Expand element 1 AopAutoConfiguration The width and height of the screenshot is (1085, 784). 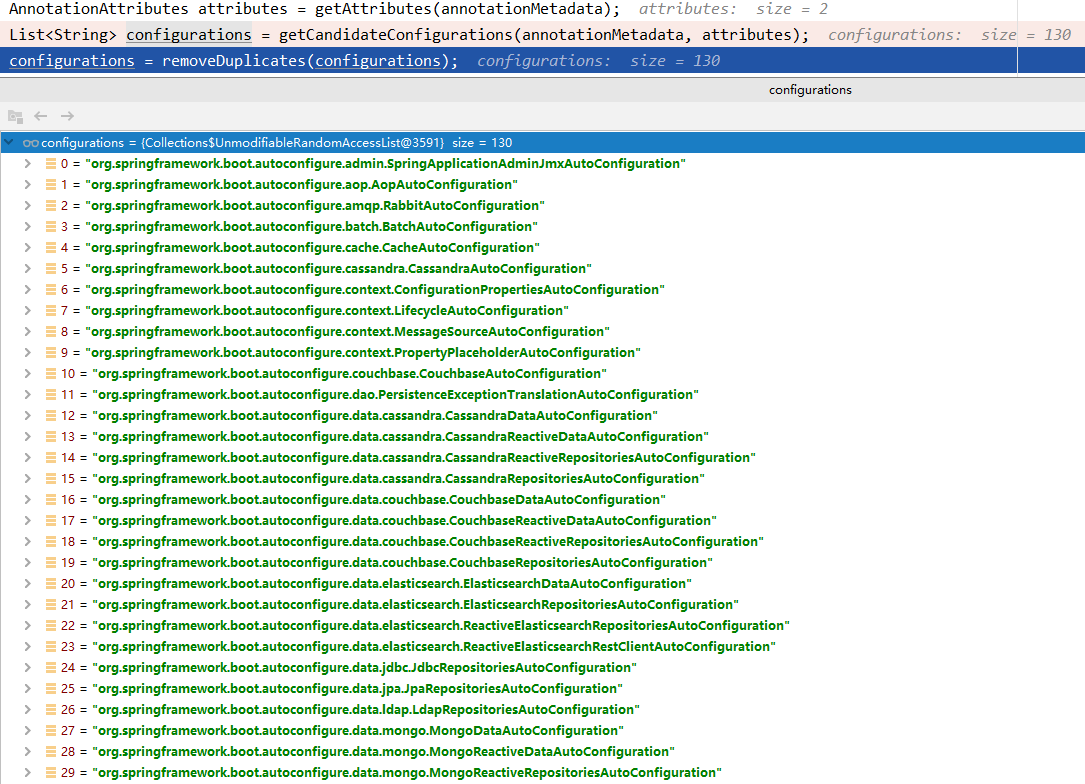tap(28, 185)
